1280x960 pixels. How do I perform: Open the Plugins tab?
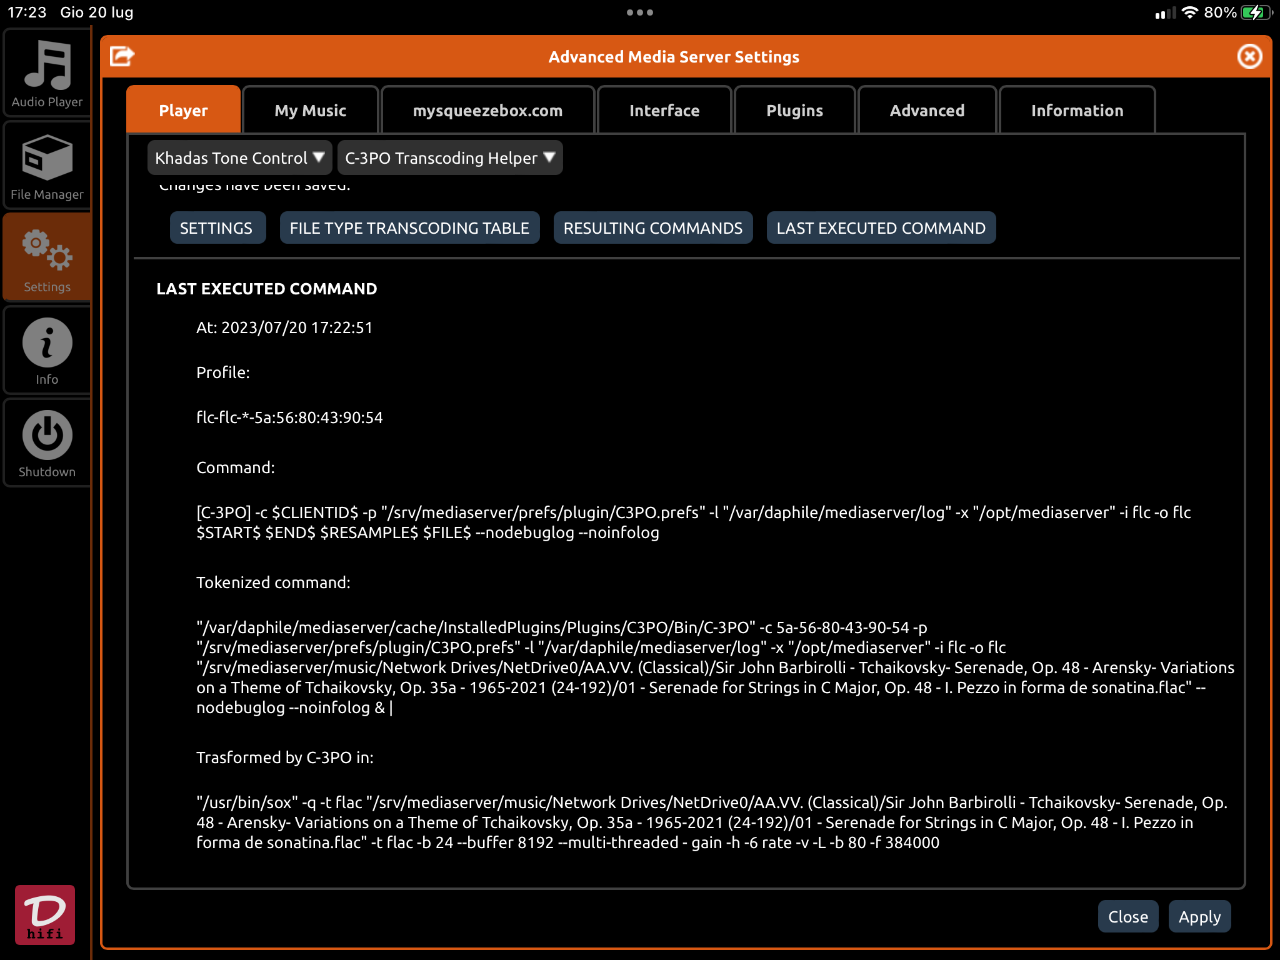[x=795, y=110]
